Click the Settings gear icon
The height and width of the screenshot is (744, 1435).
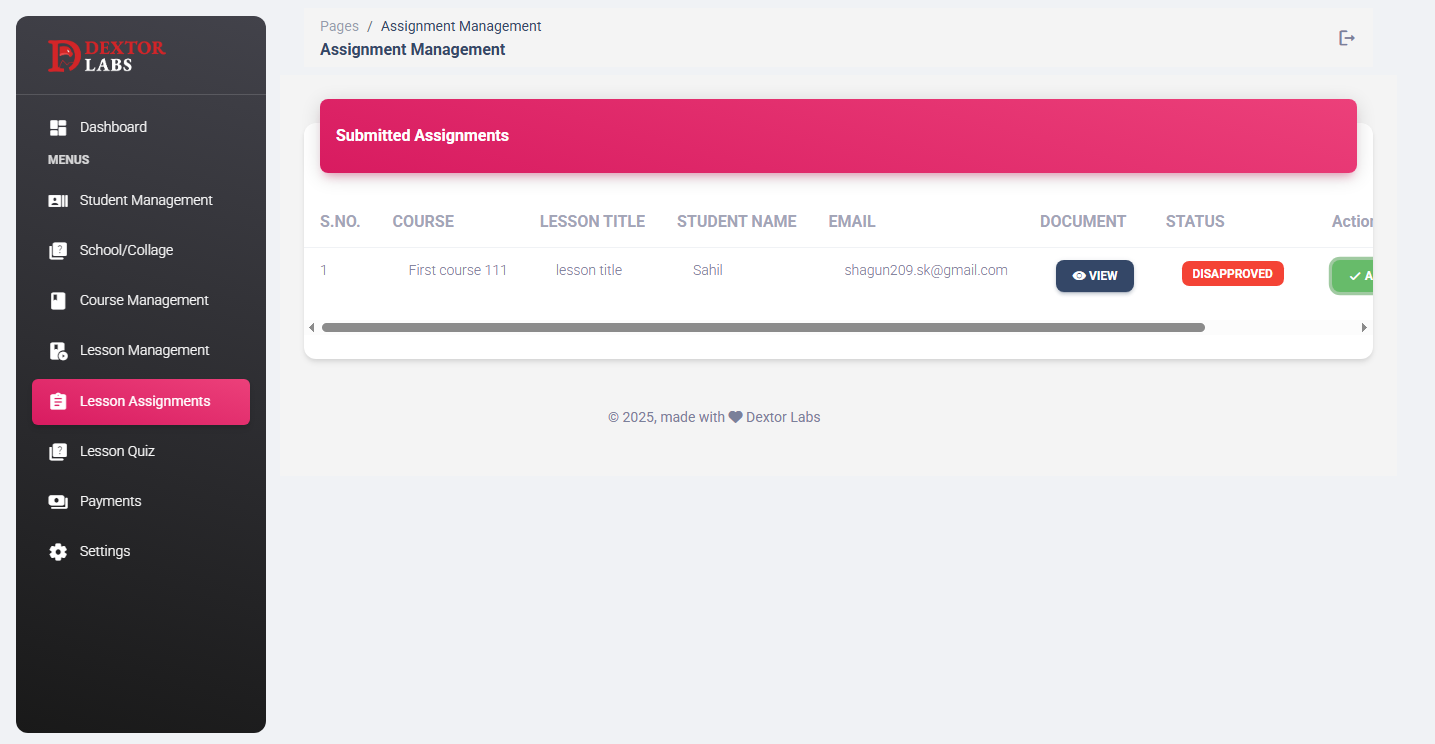[x=58, y=552]
